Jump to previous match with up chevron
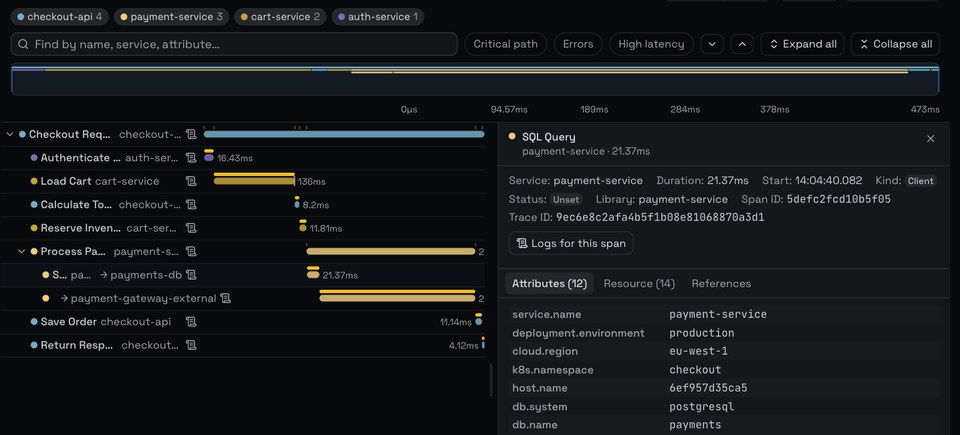The height and width of the screenshot is (435, 960). pos(742,44)
